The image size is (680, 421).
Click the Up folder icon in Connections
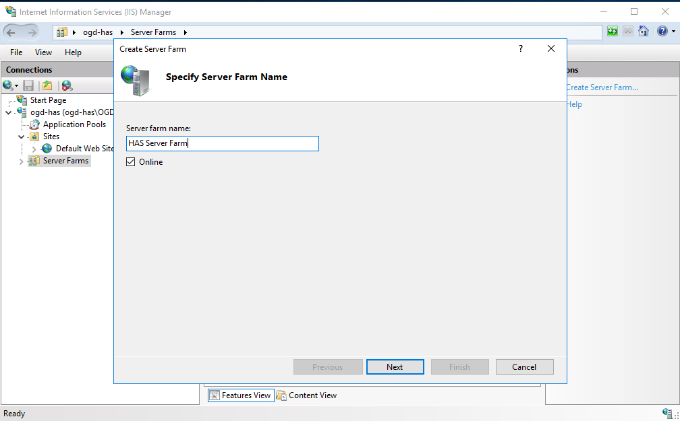point(47,85)
